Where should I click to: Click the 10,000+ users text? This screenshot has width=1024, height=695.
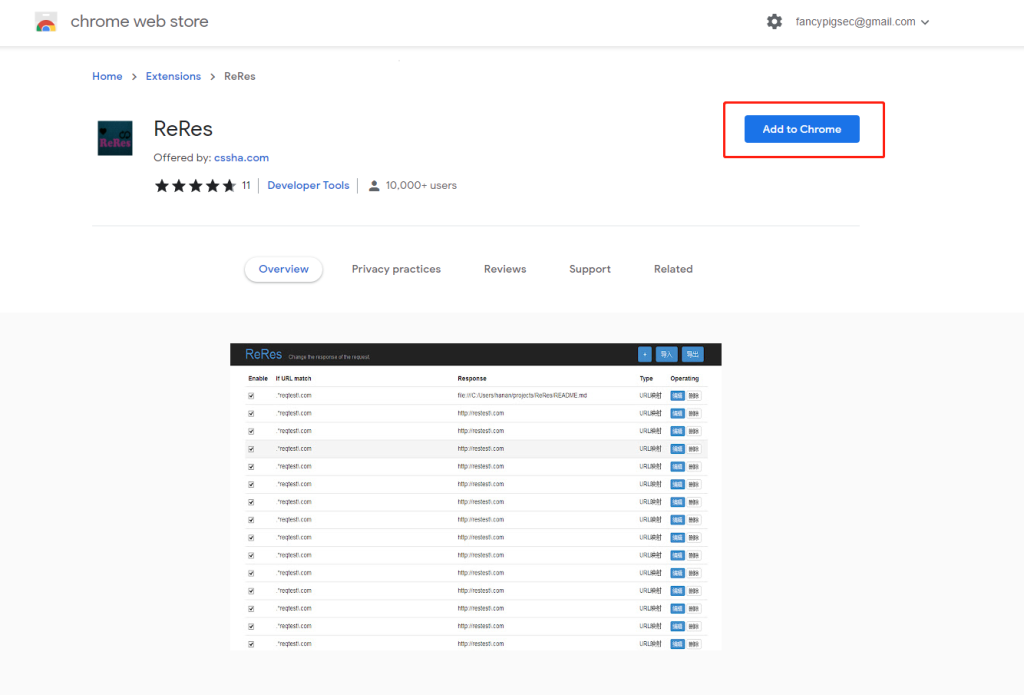coord(421,186)
